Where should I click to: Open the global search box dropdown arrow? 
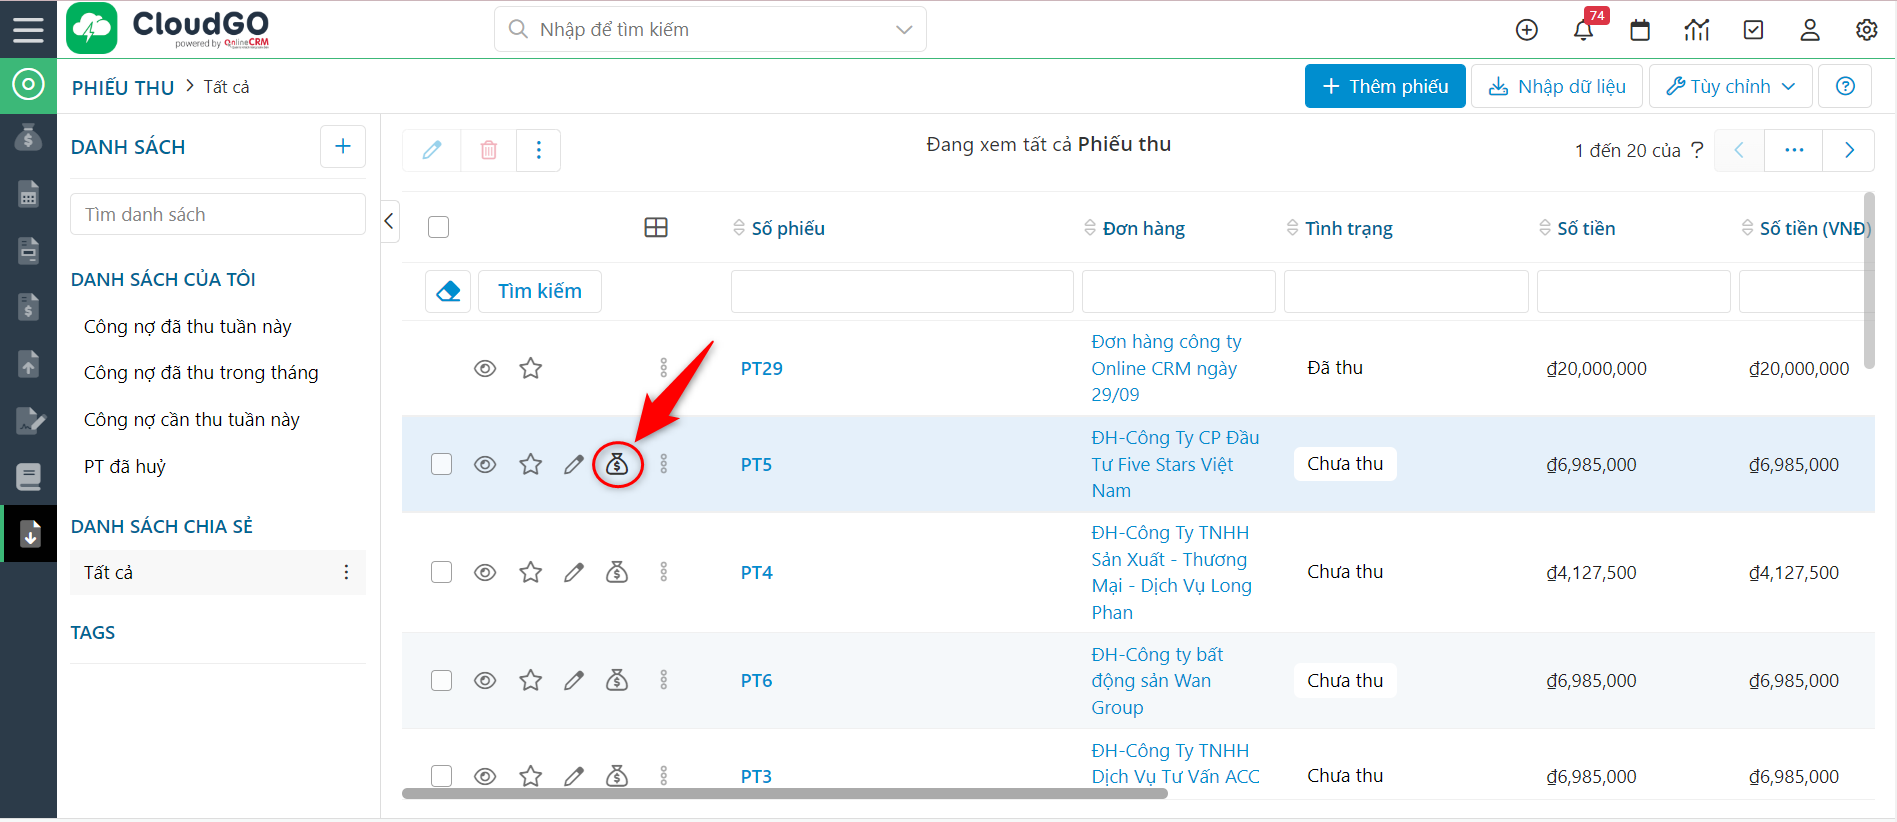[x=904, y=30]
